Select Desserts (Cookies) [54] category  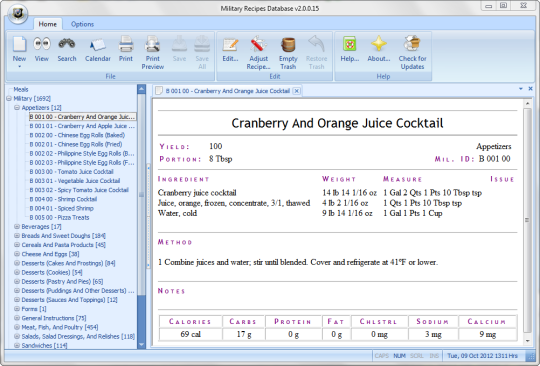tap(52, 272)
